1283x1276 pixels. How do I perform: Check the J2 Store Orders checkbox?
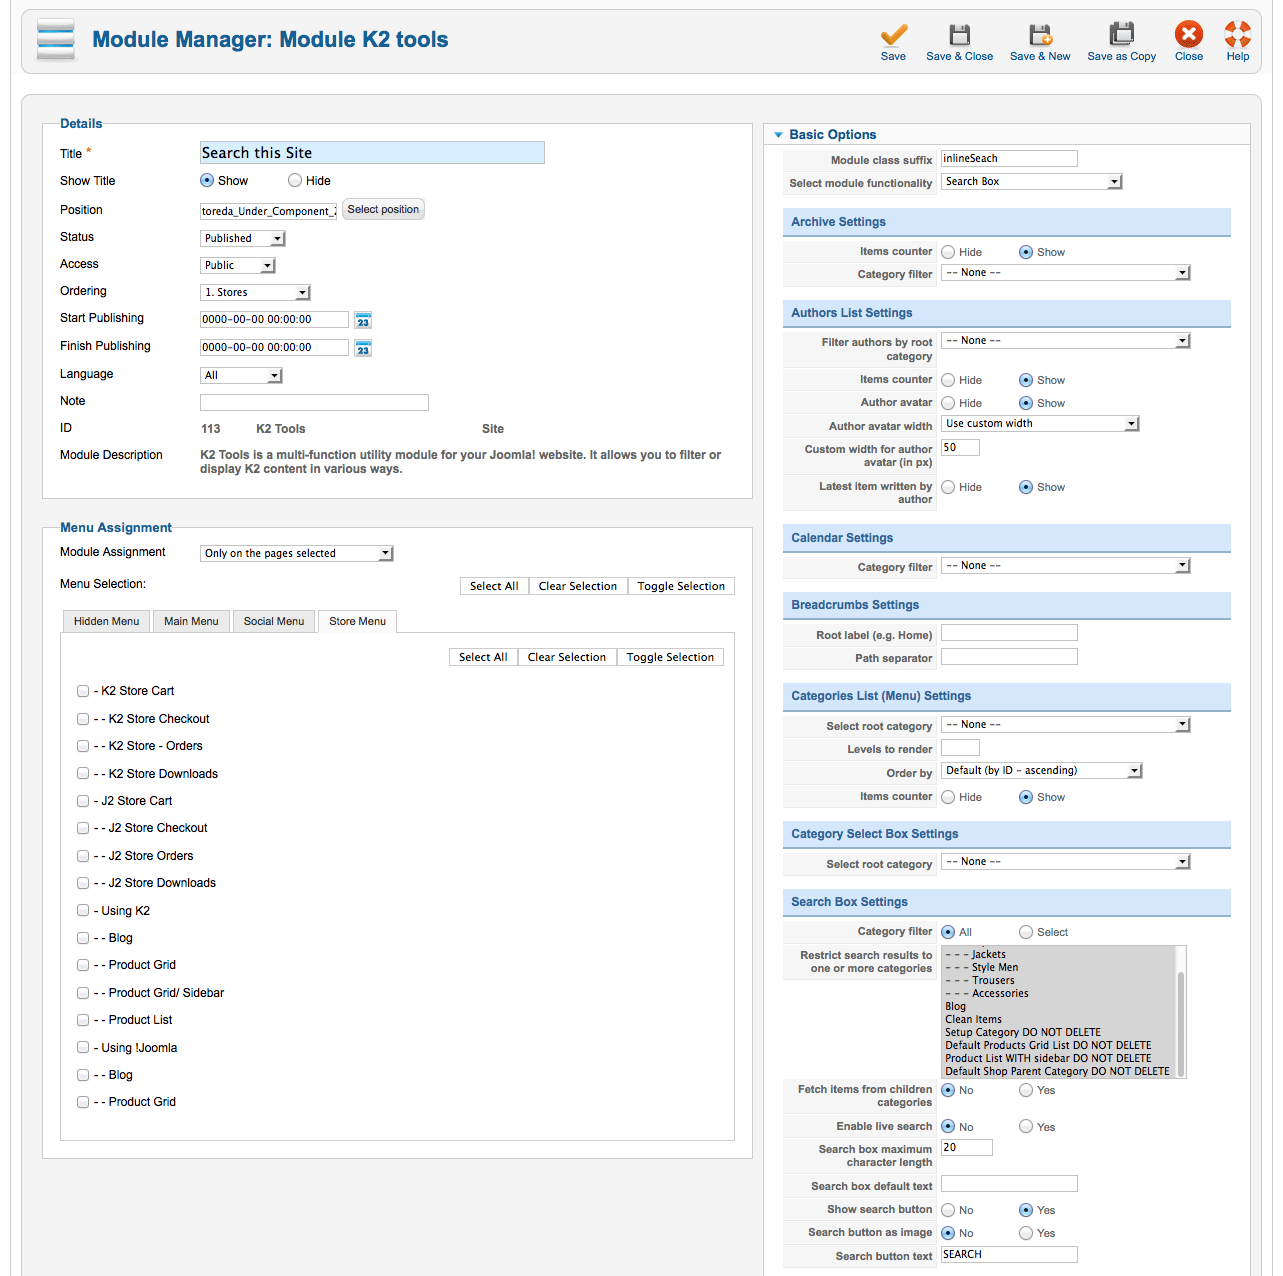coord(83,856)
